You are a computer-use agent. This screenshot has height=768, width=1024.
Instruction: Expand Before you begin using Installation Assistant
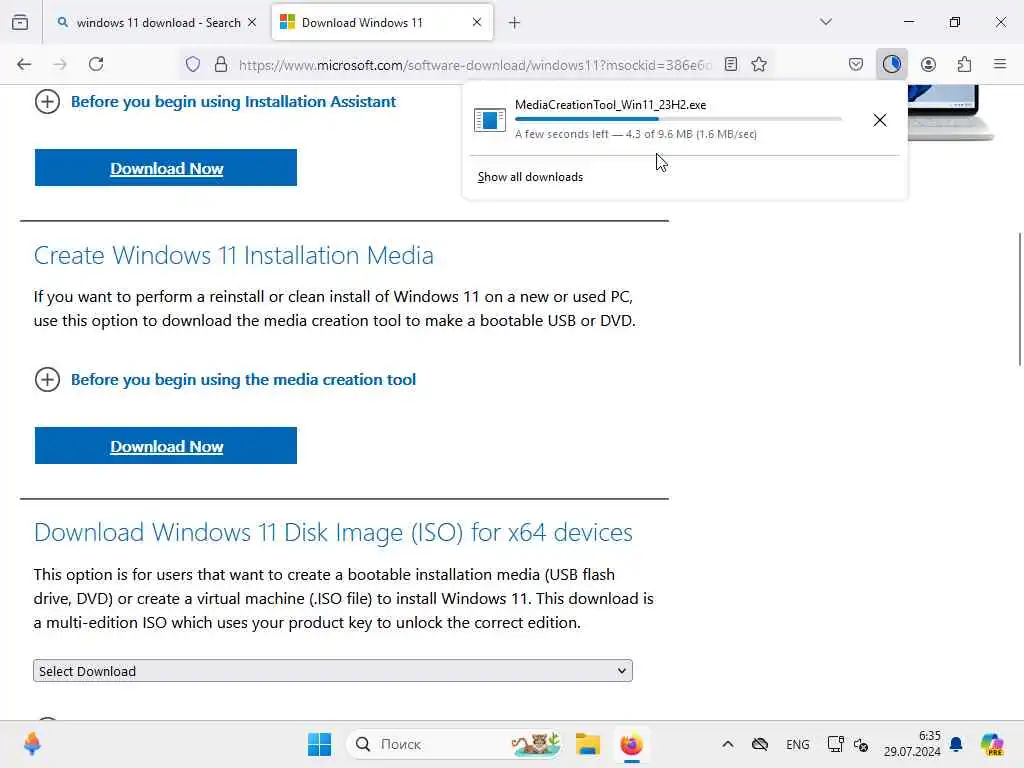[47, 102]
